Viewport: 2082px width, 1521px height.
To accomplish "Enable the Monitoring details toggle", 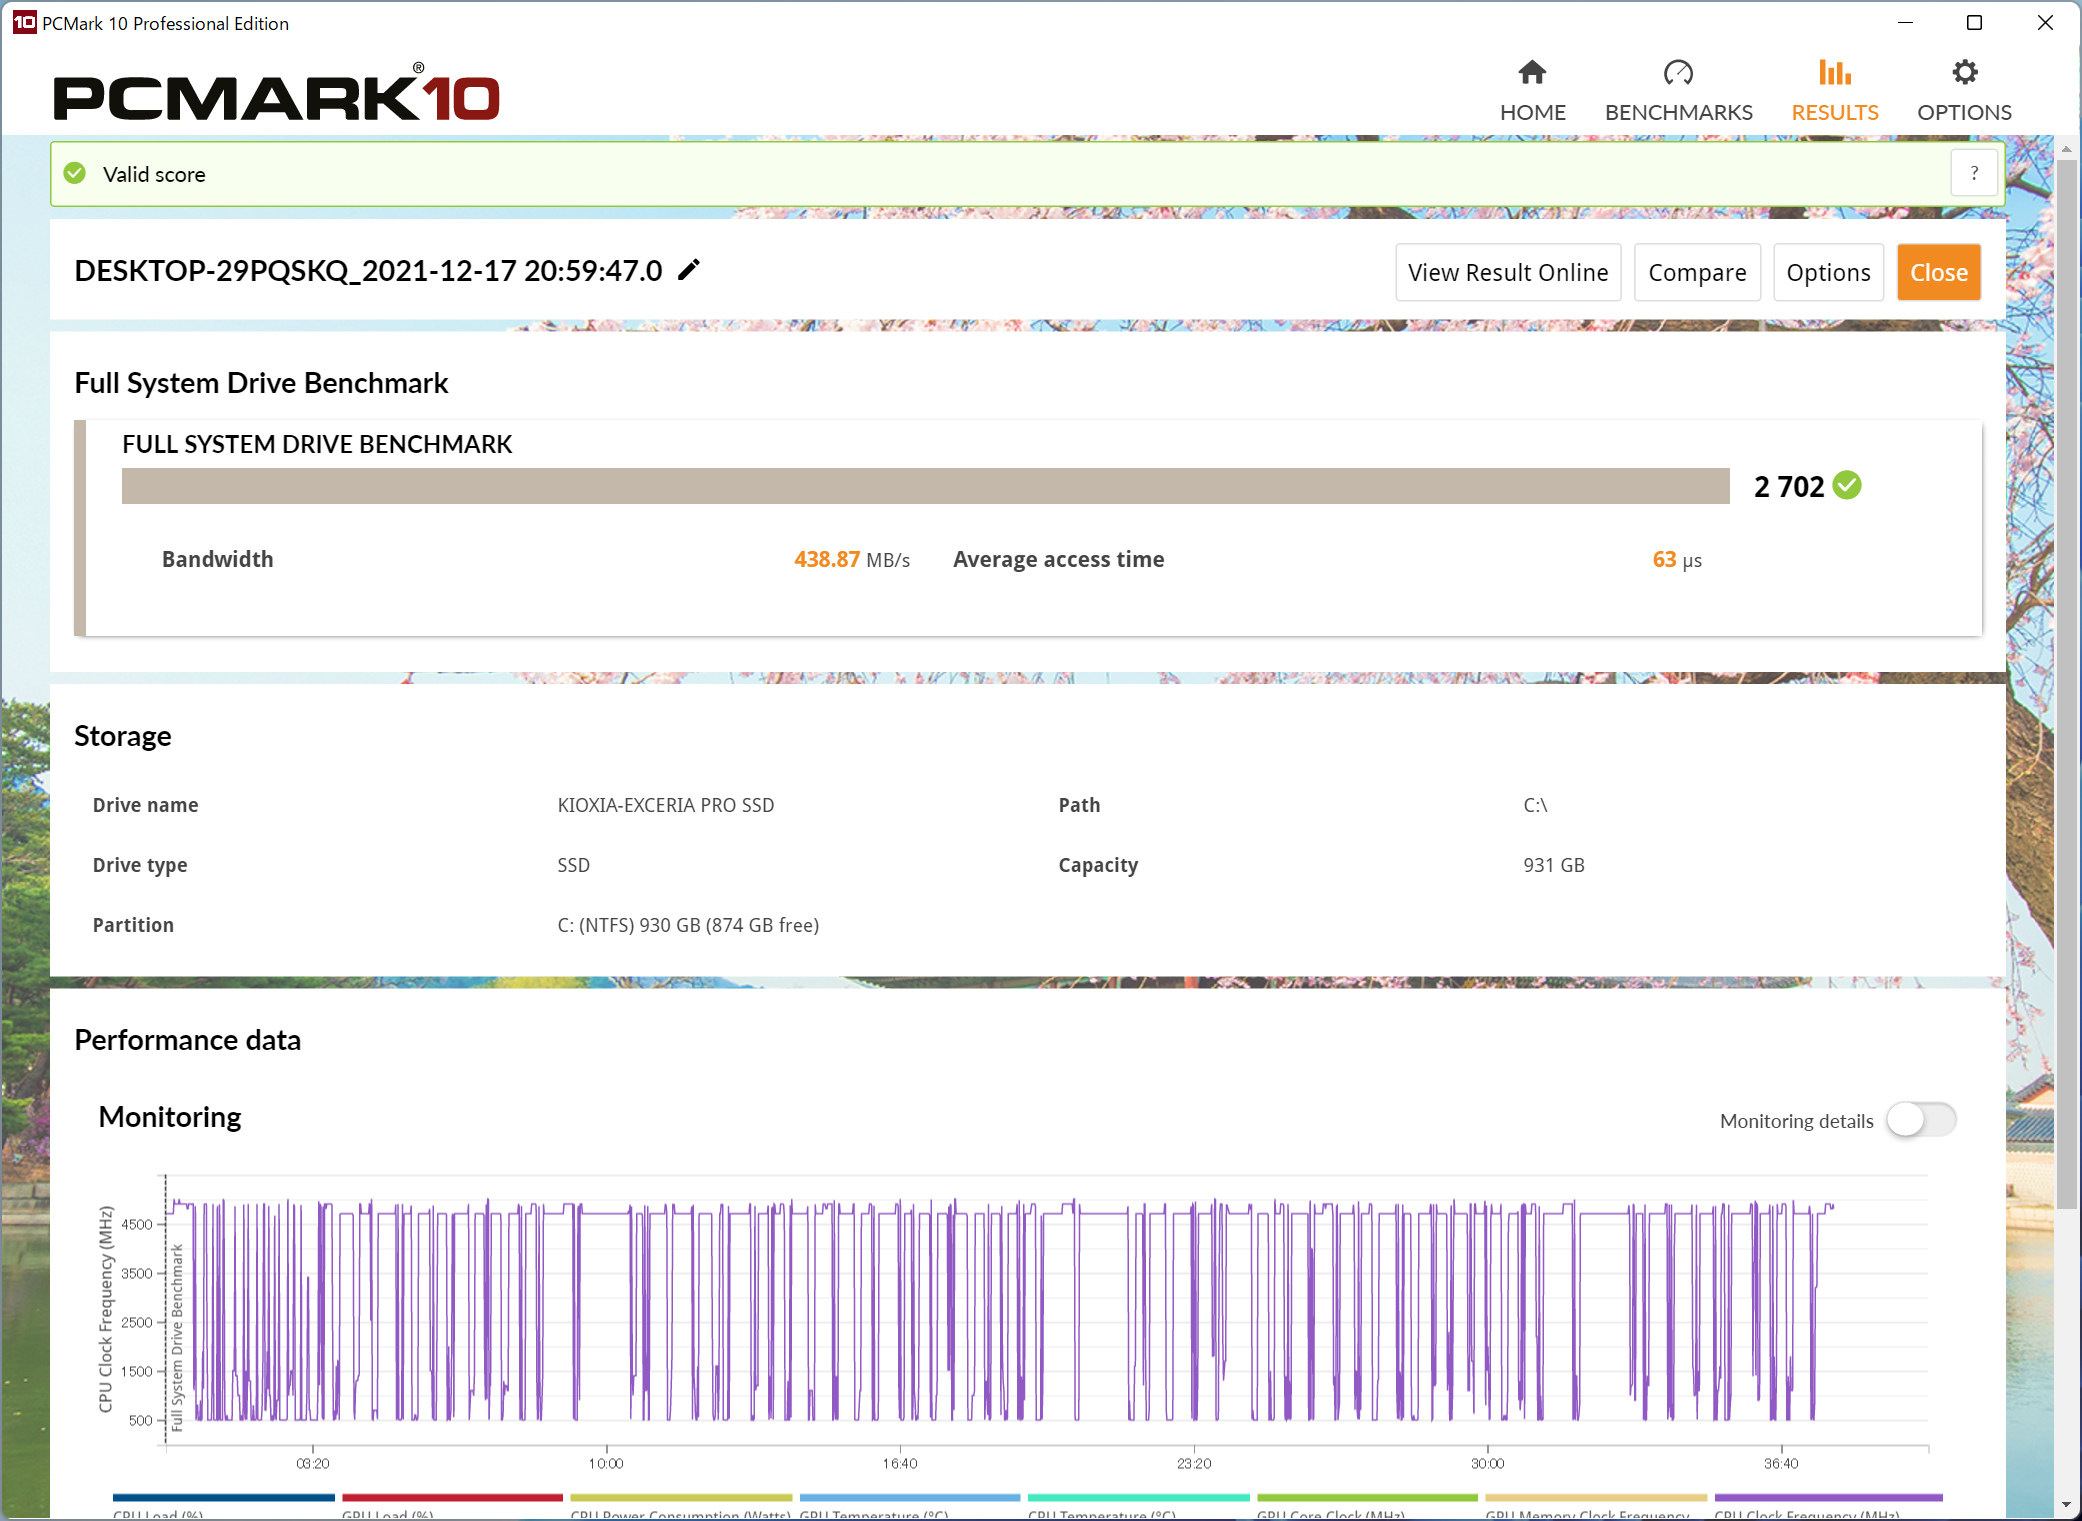I will pyautogui.click(x=1920, y=1120).
